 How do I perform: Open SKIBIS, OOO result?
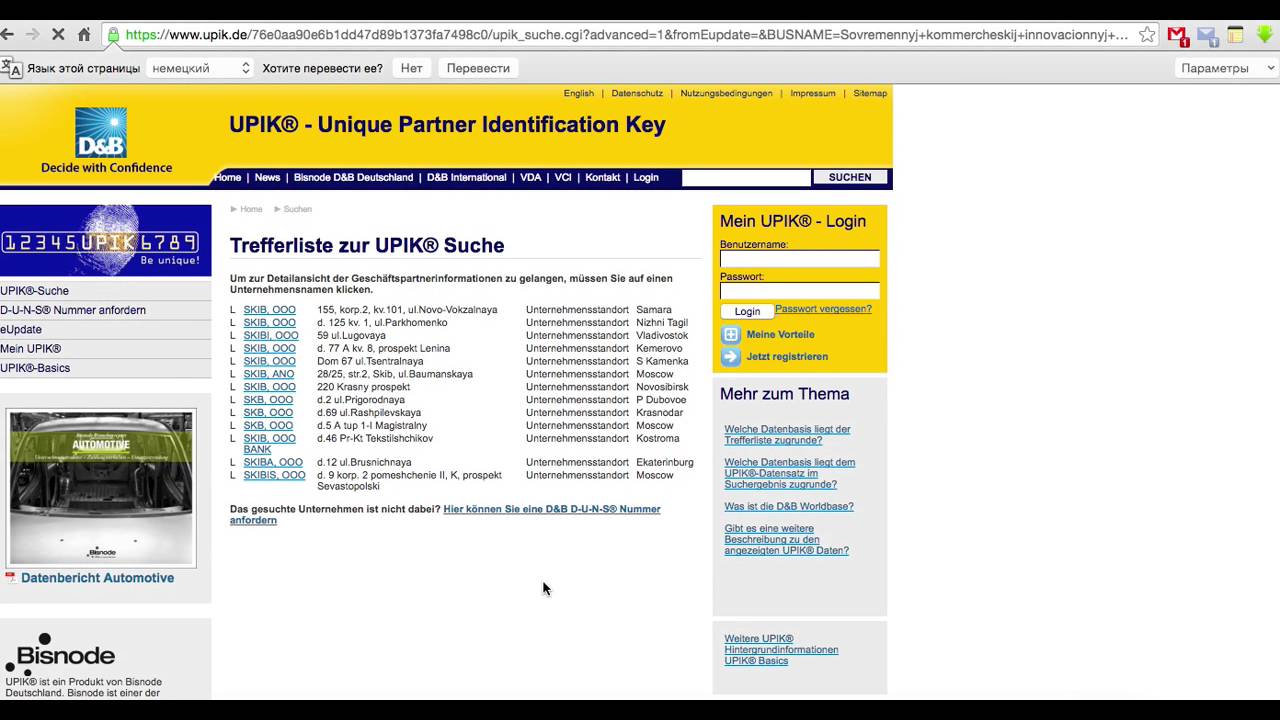coord(275,475)
